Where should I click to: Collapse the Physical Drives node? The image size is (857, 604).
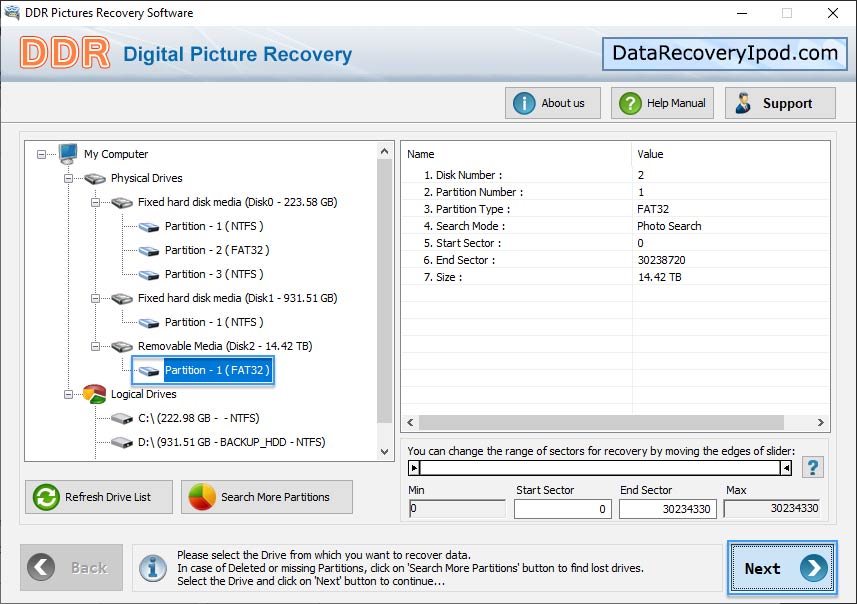[68, 178]
